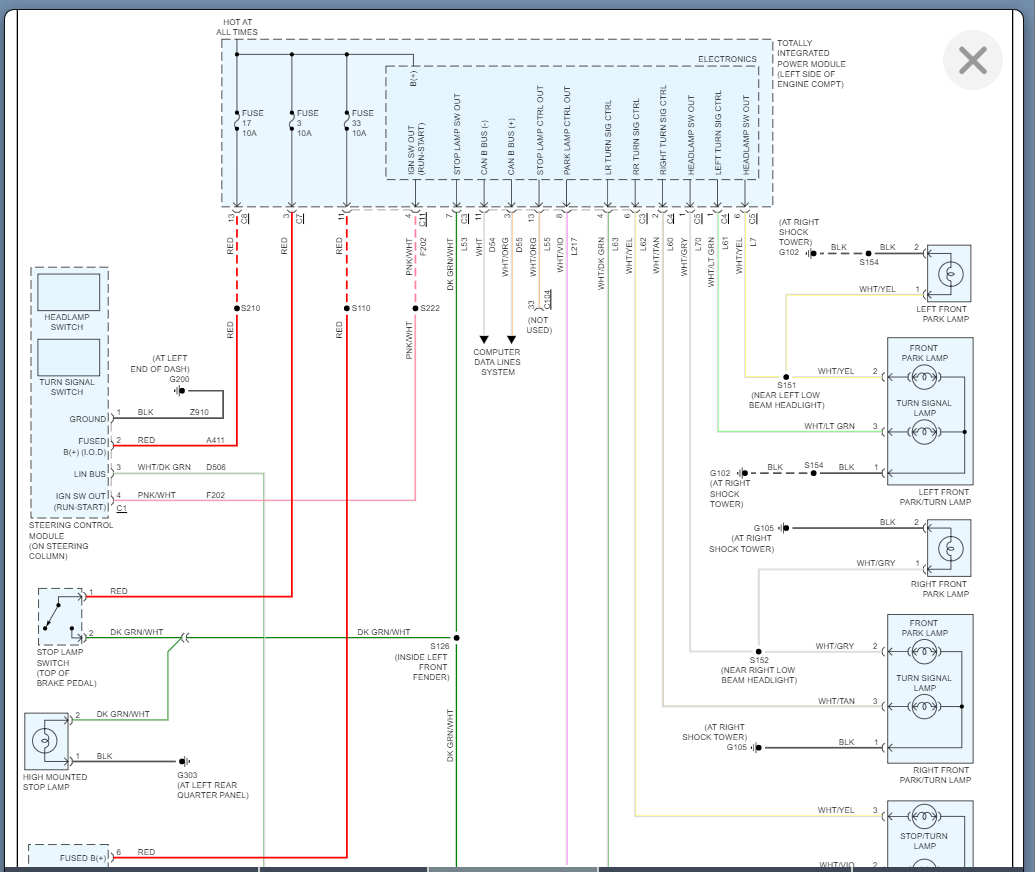Image resolution: width=1035 pixels, height=872 pixels.
Task: Click the G200 ground symbol
Action: pos(180,391)
